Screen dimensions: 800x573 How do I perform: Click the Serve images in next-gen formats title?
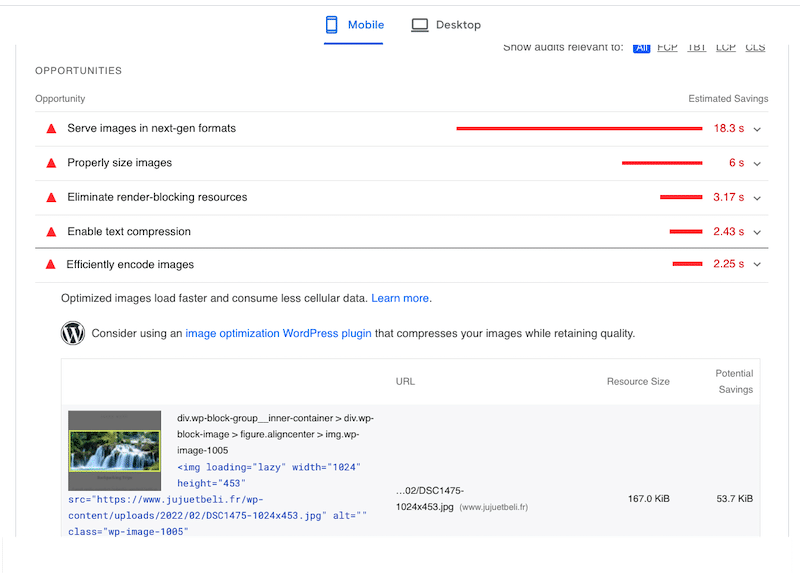152,129
